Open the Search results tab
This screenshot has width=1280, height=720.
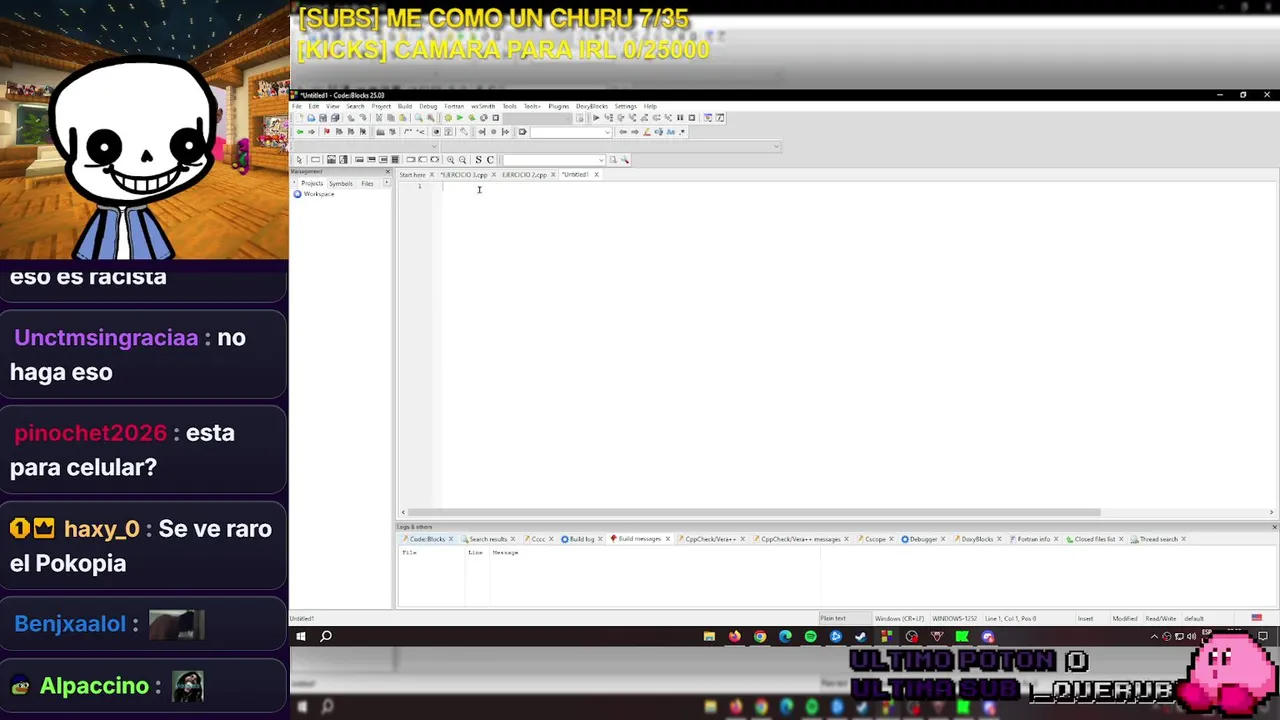click(488, 539)
